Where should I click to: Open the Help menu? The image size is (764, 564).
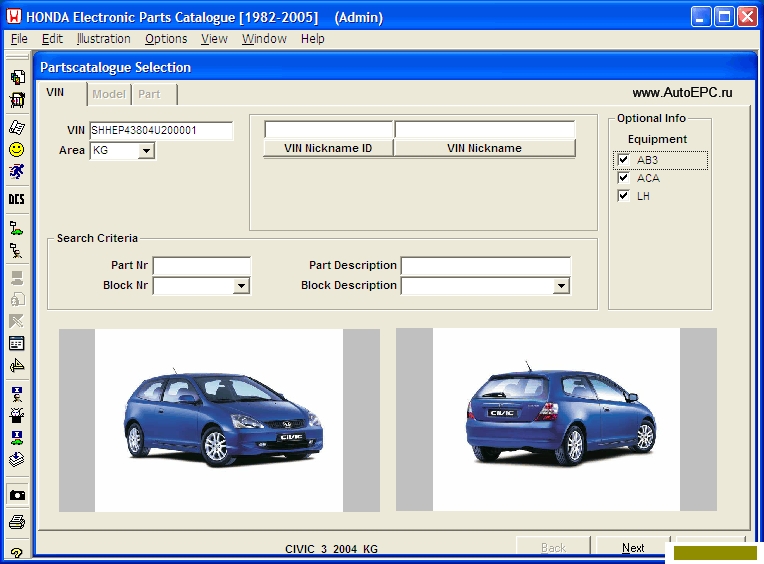312,38
